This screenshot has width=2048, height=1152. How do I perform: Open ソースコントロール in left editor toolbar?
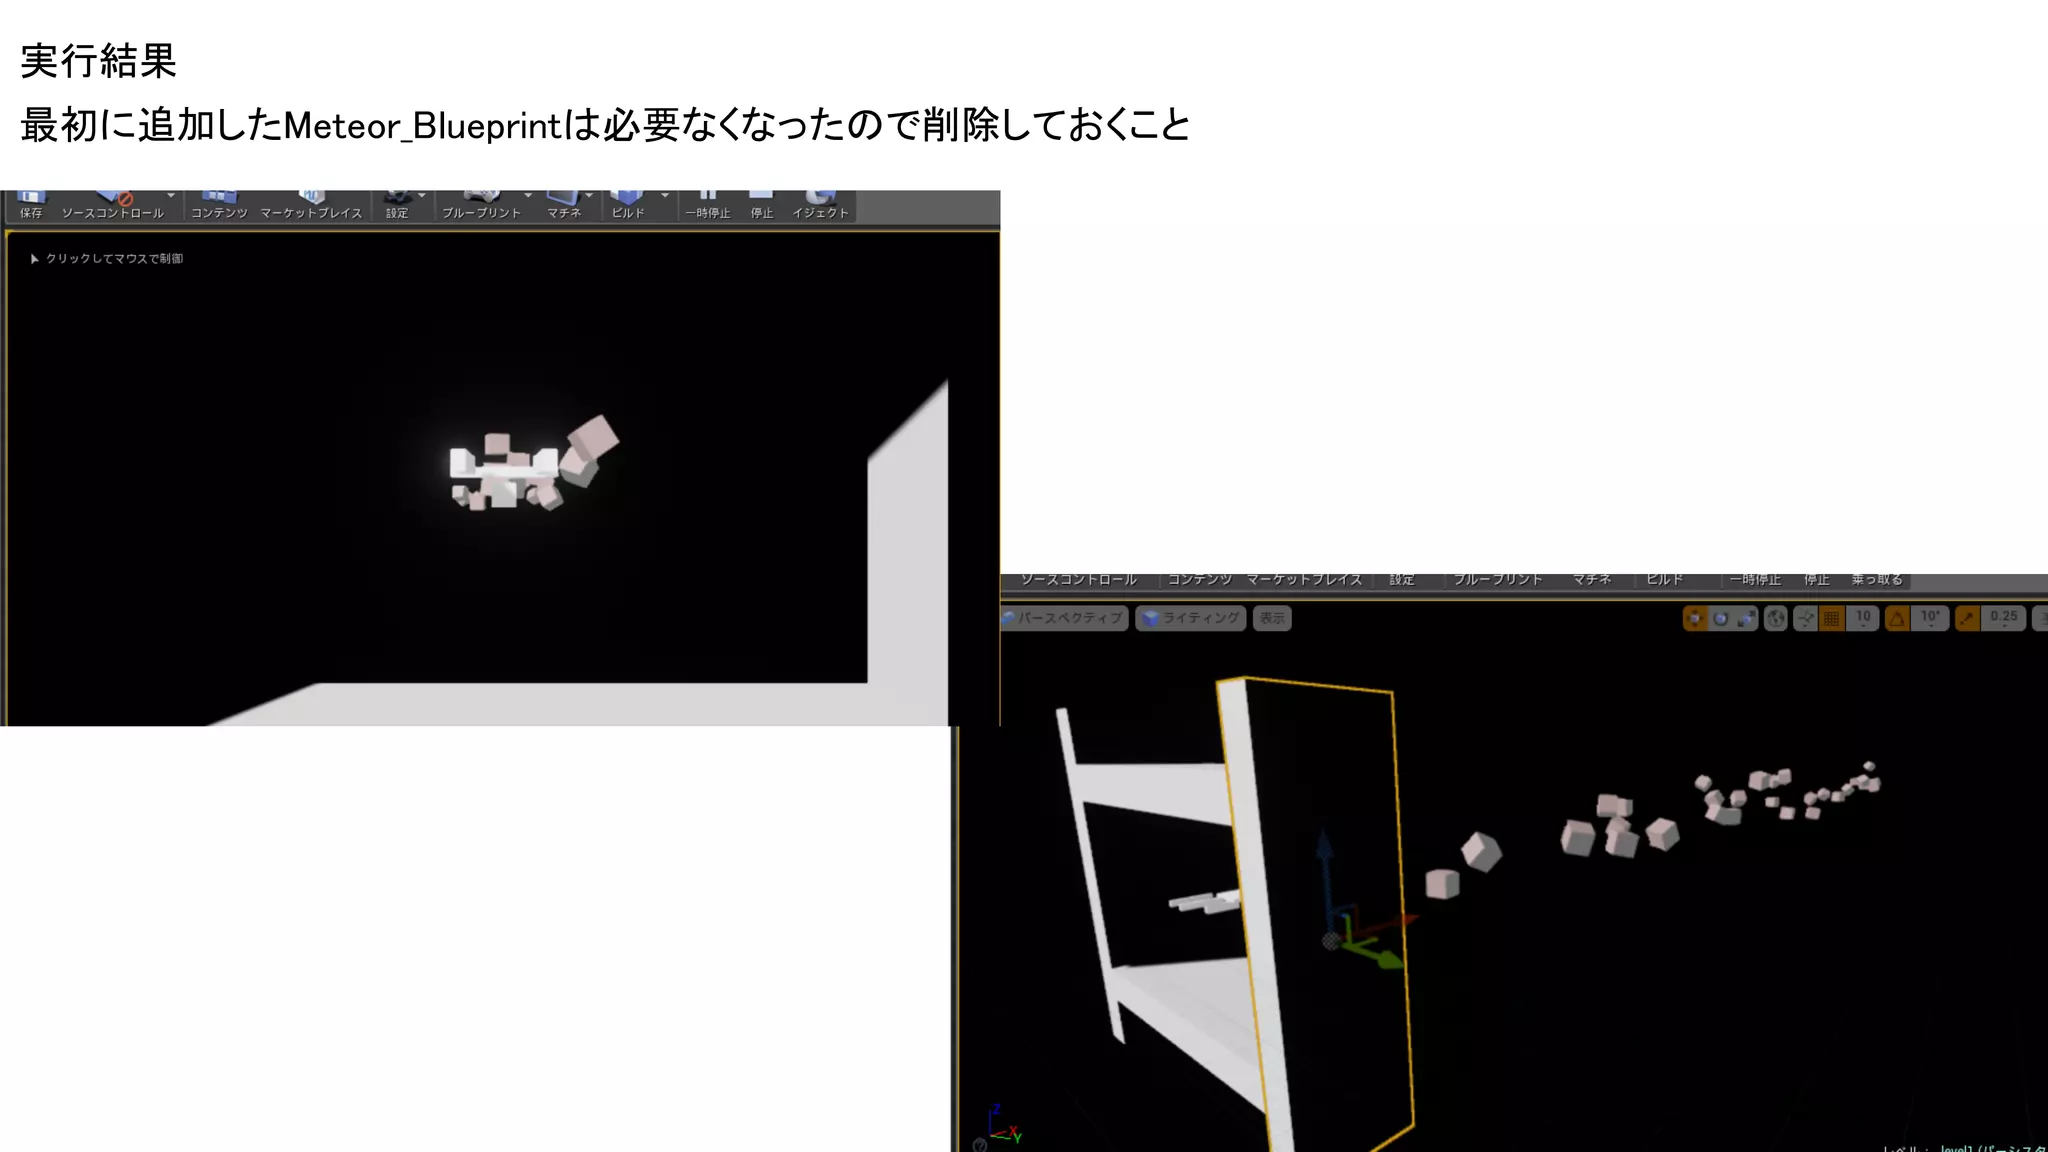[x=112, y=206]
